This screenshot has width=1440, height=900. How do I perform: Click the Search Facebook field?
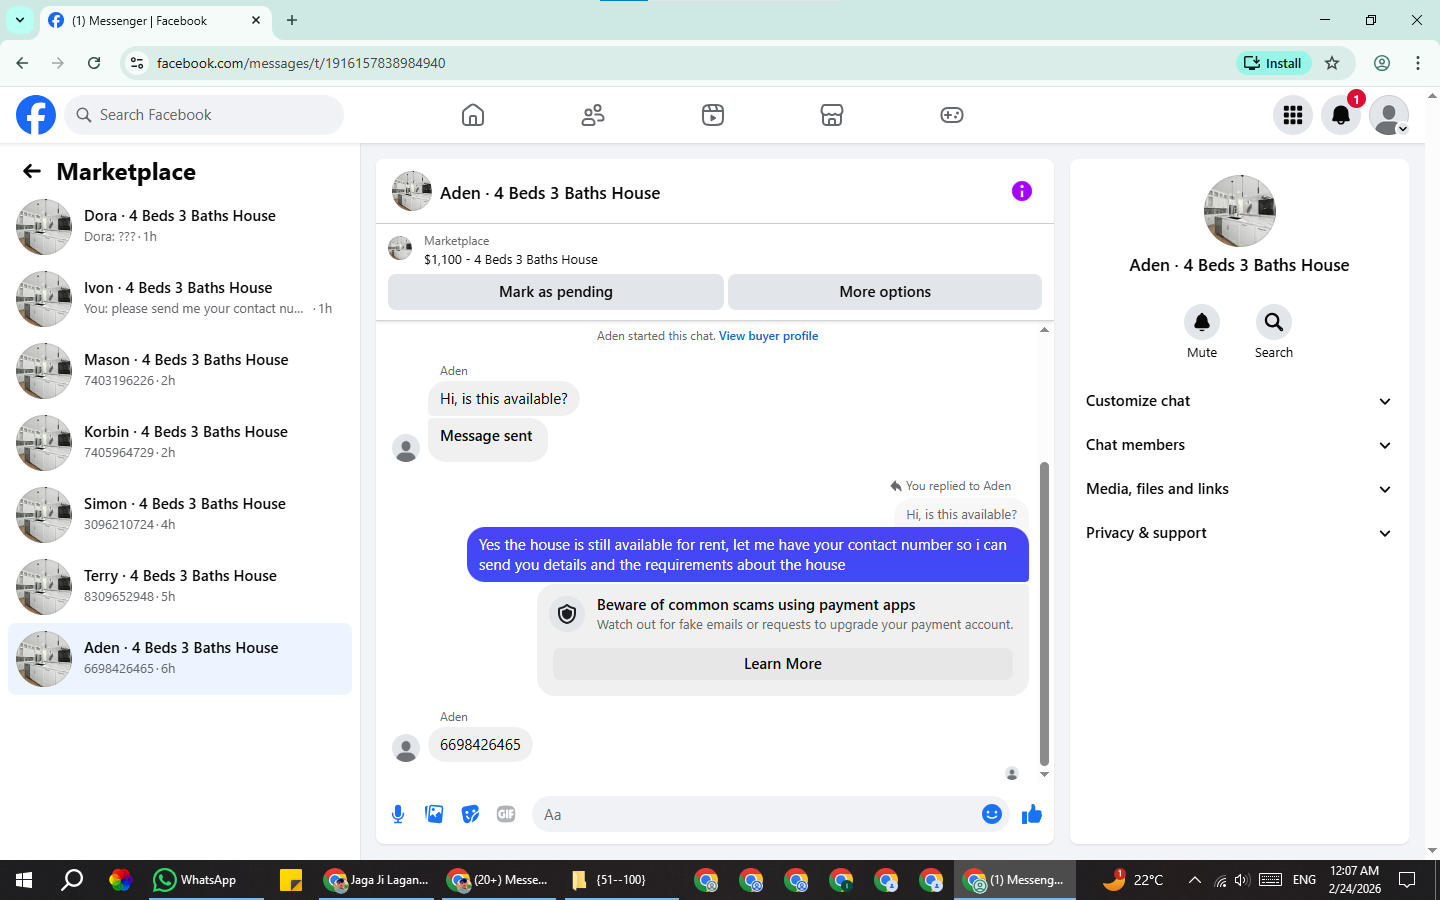[x=204, y=115]
